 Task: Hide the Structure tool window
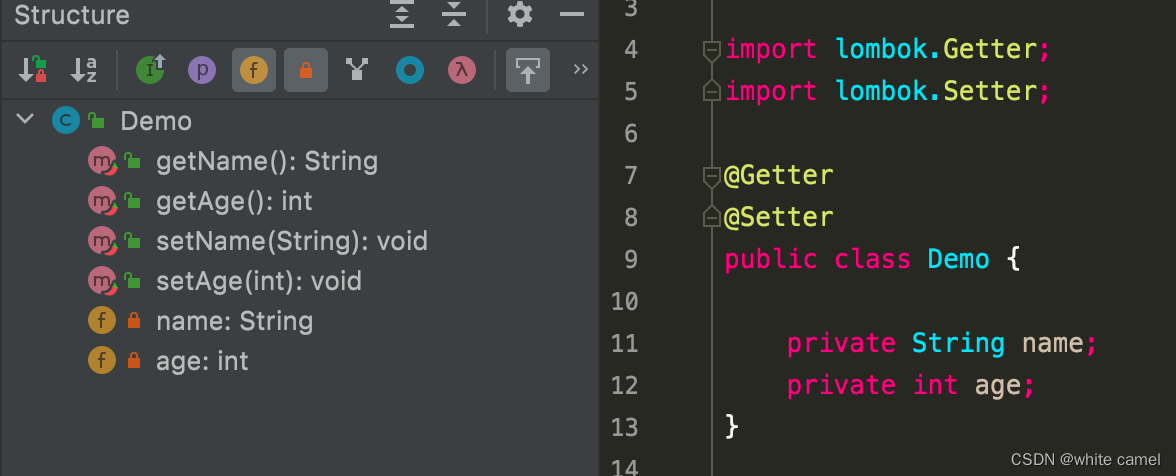572,14
